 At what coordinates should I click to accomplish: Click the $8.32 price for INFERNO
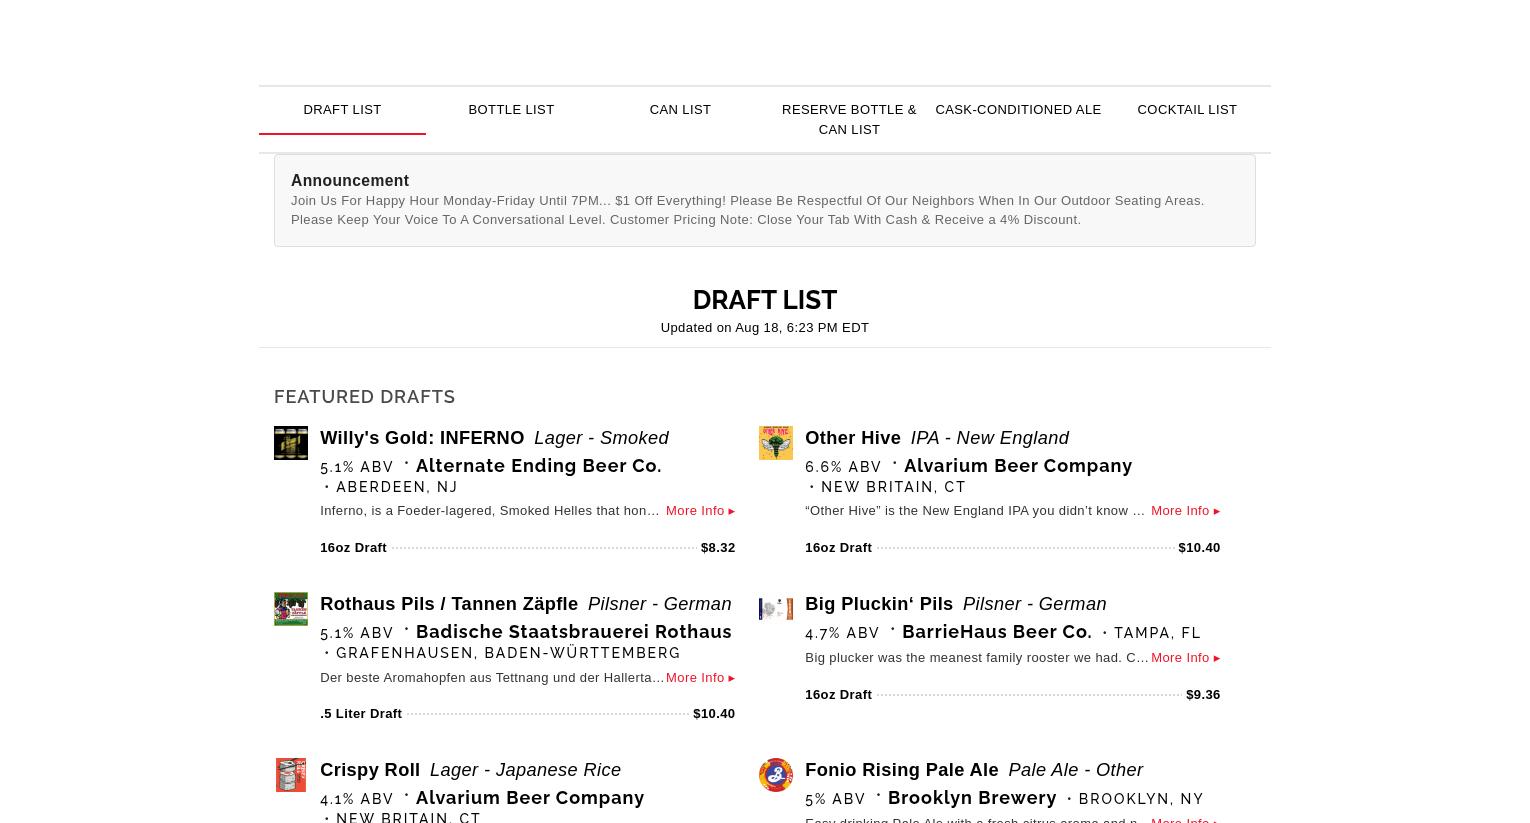(x=718, y=548)
